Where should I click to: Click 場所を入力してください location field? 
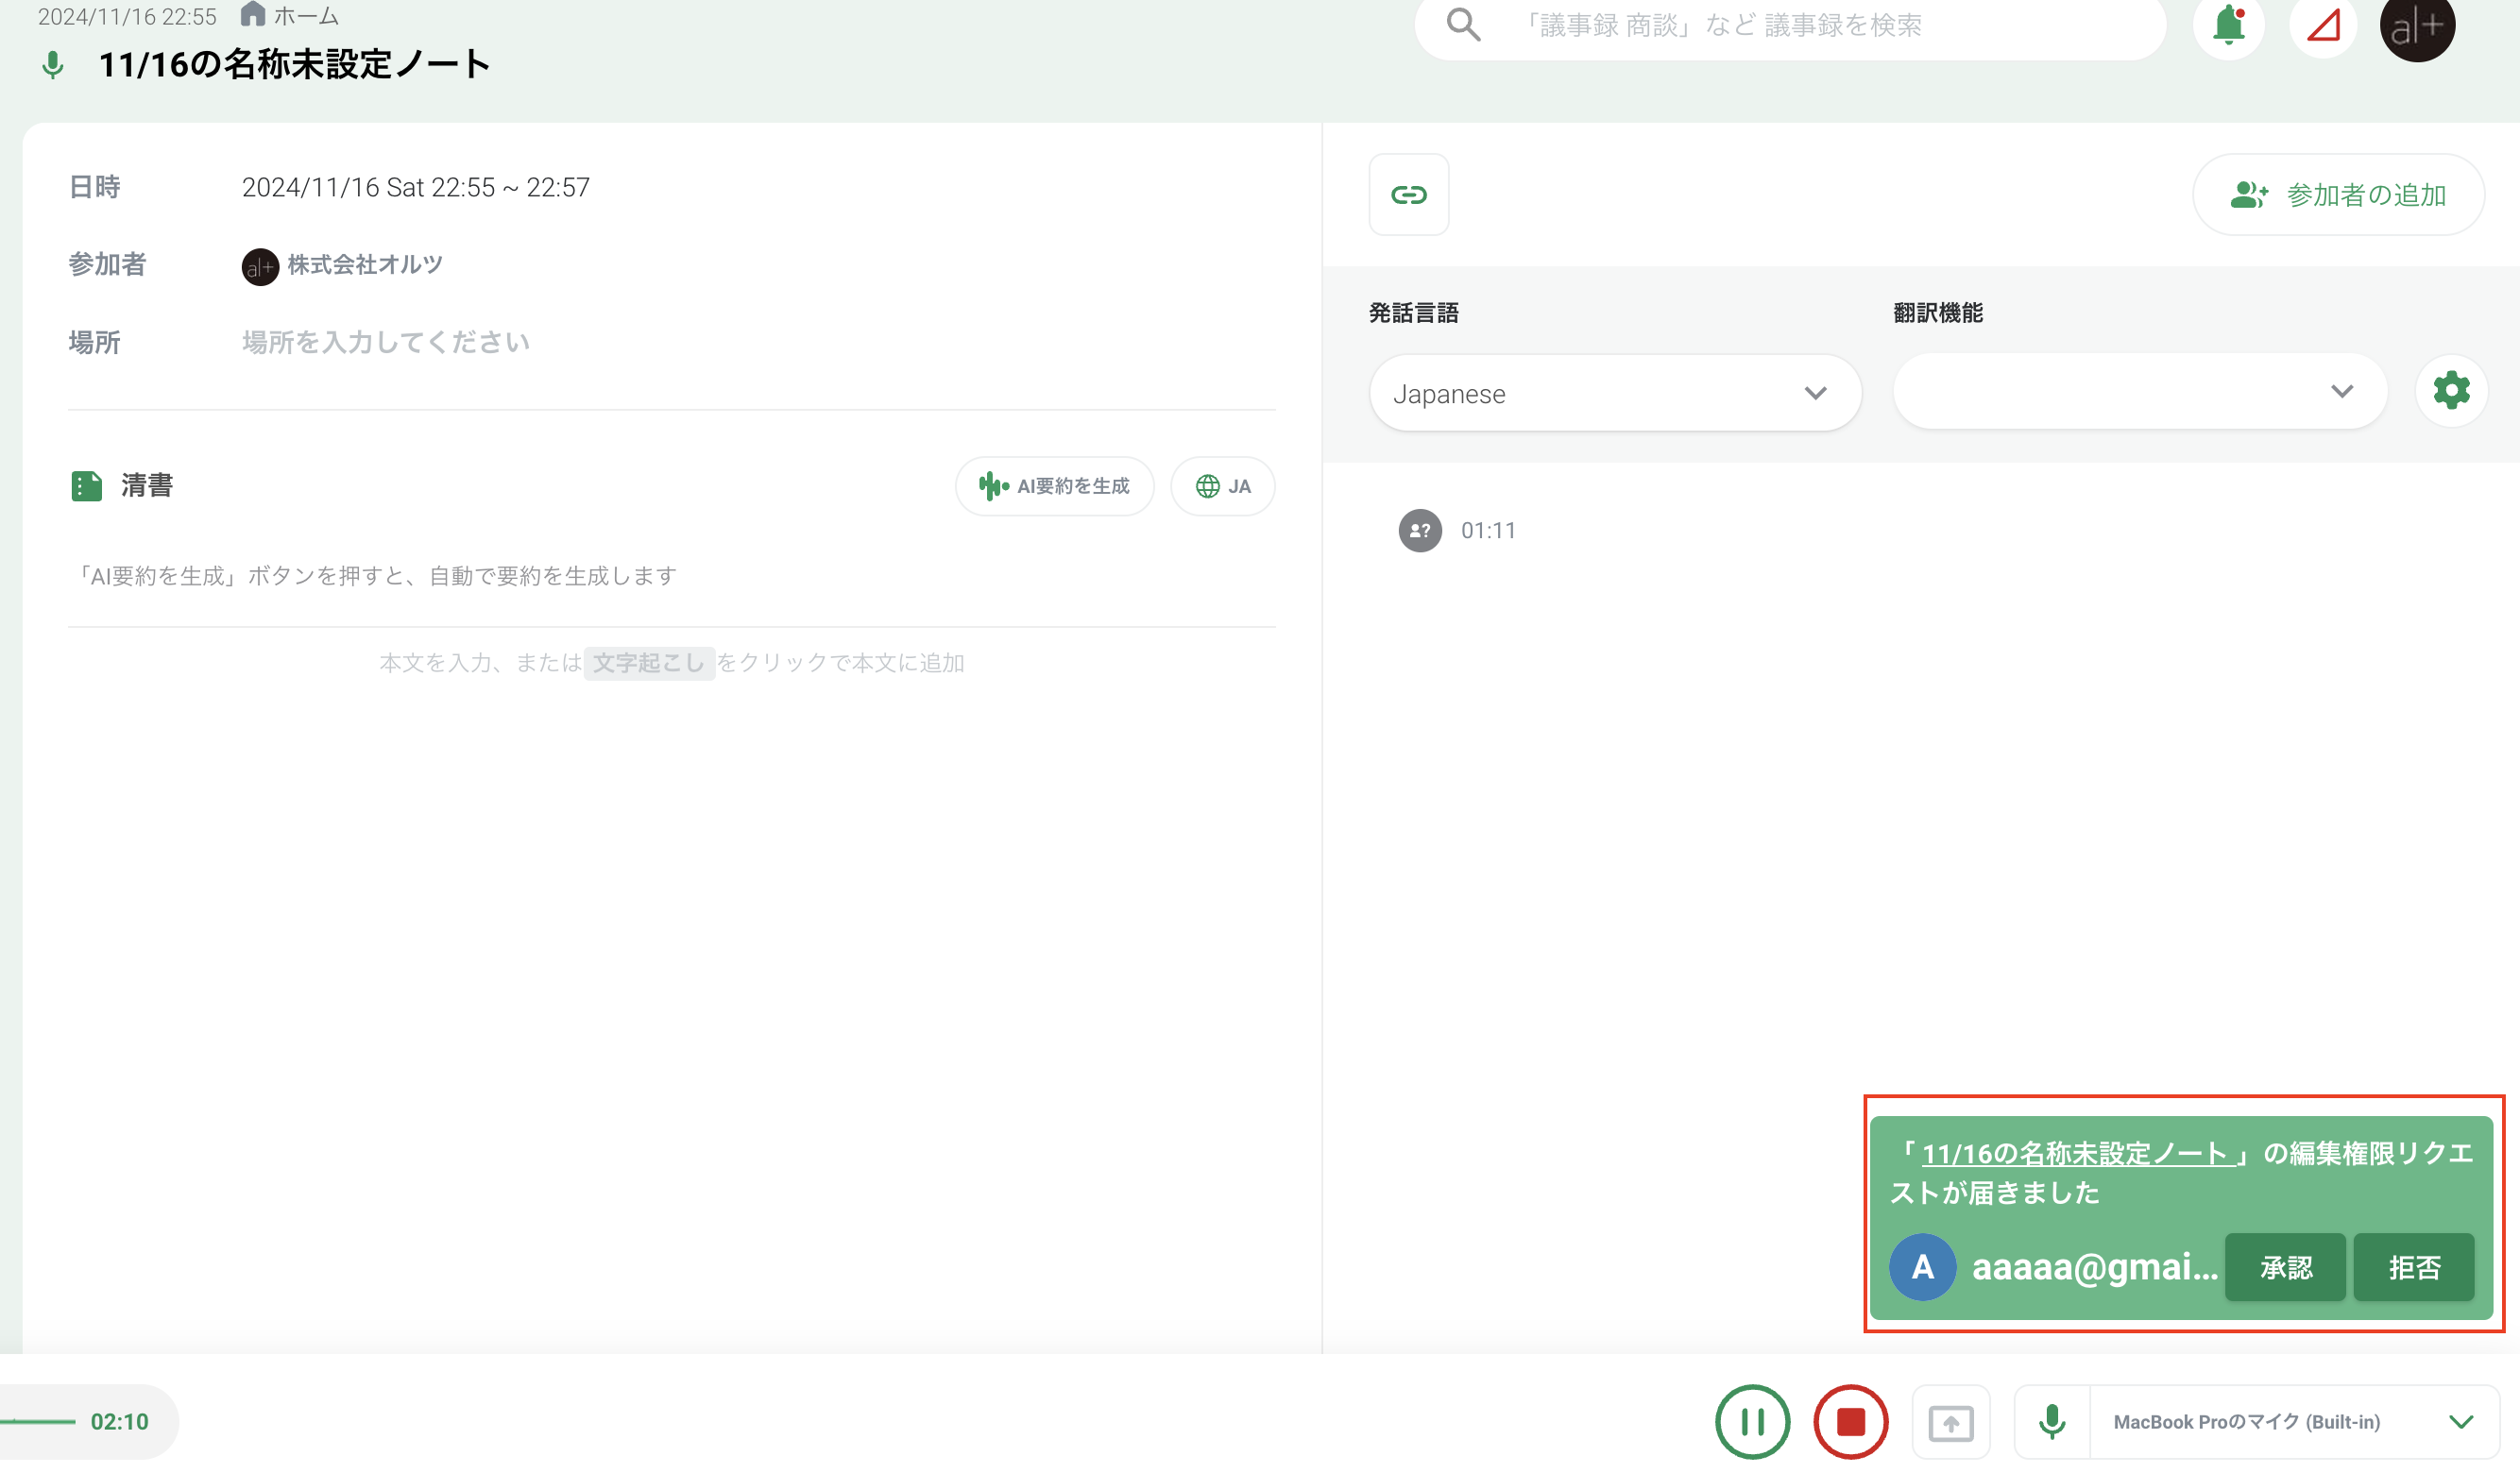pos(386,342)
